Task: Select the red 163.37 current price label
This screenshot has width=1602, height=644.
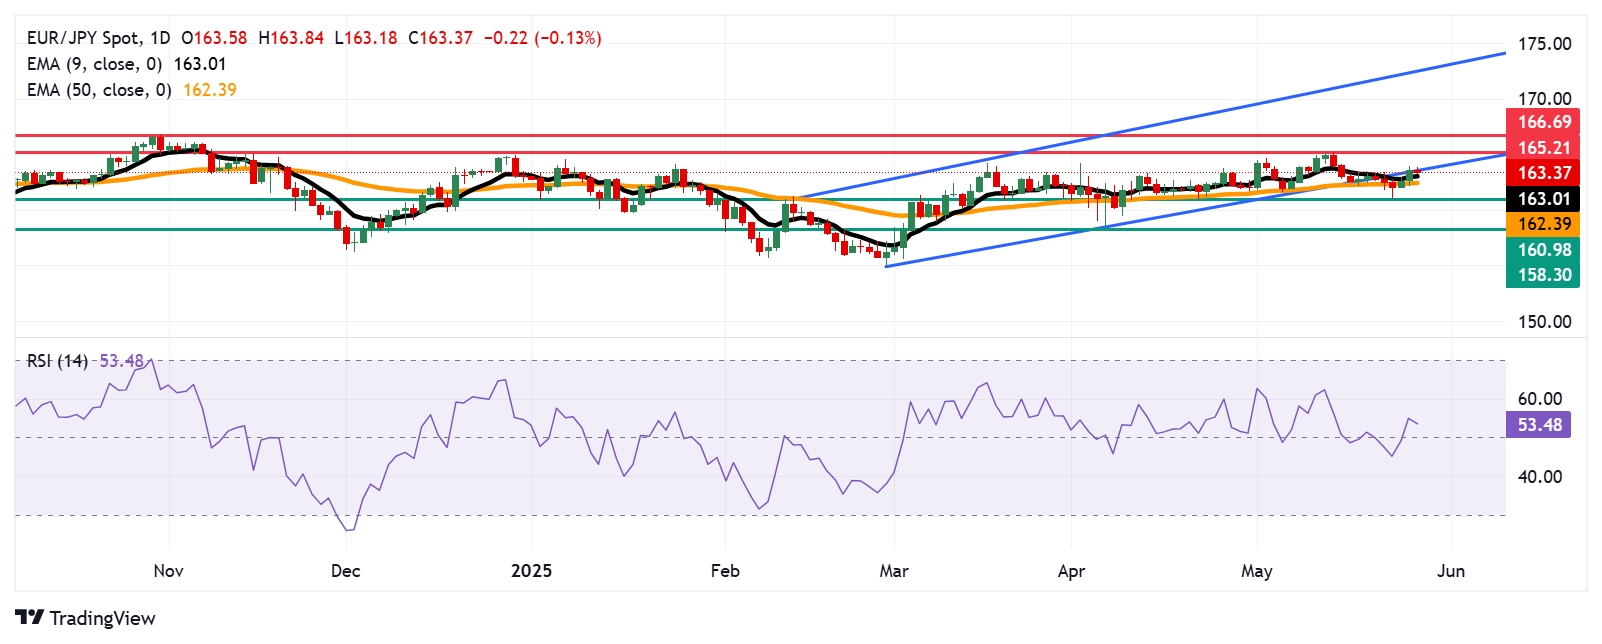Action: click(x=1544, y=173)
